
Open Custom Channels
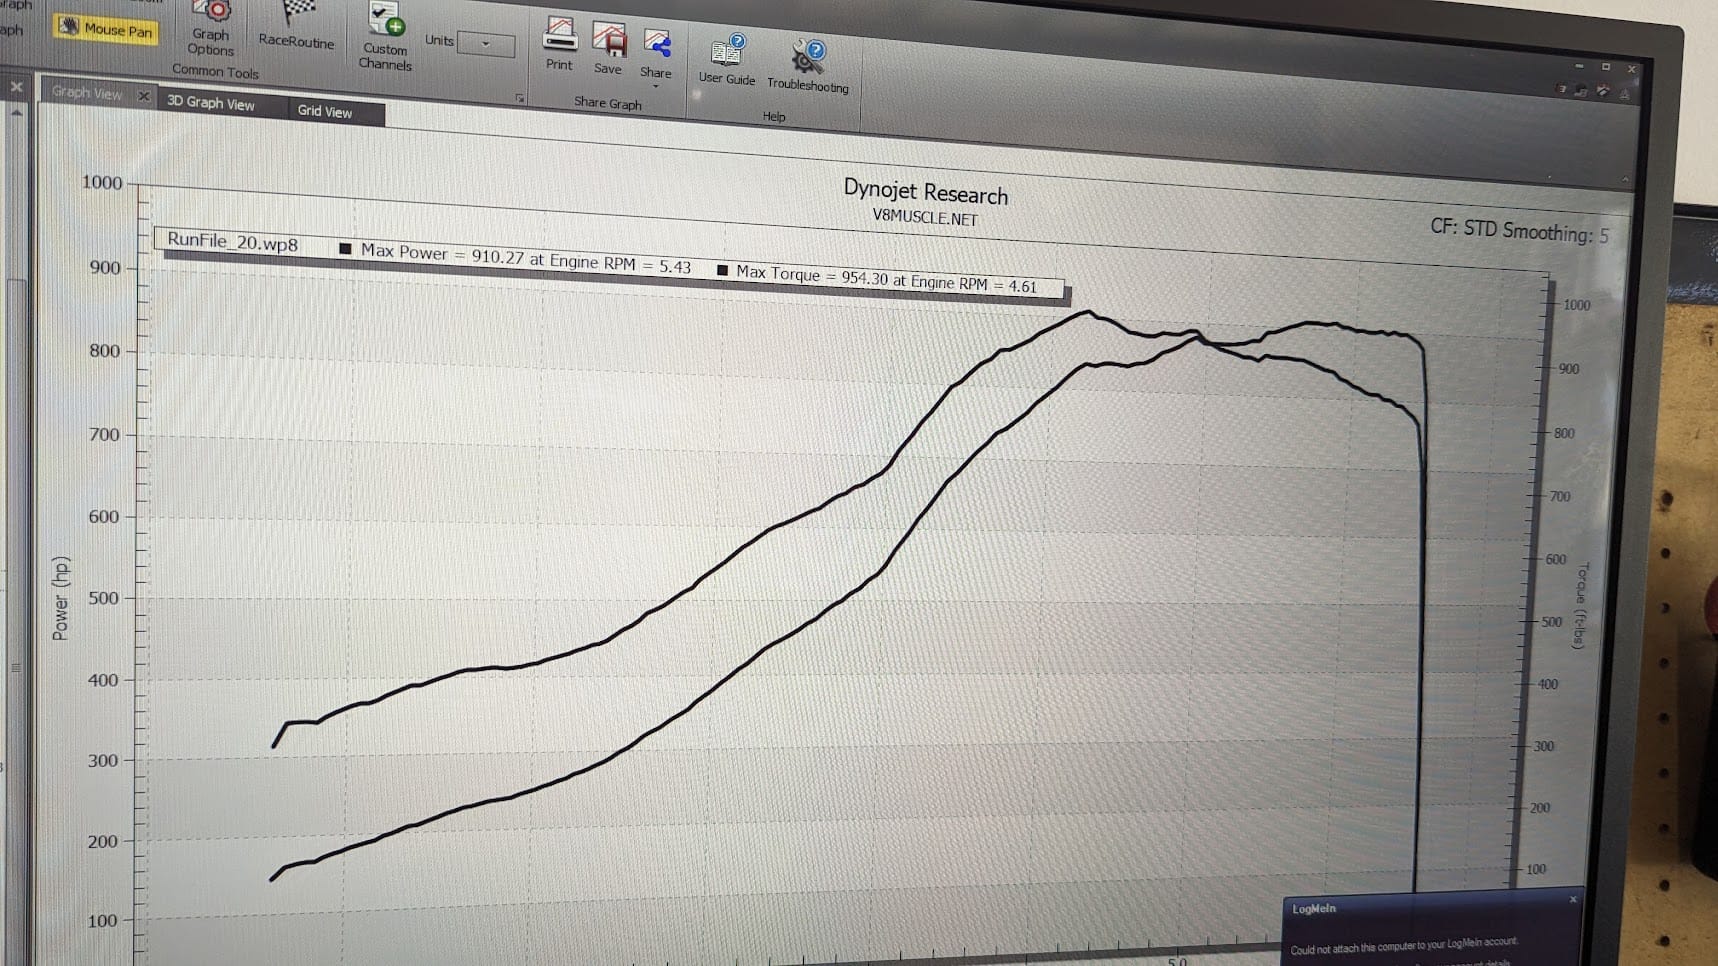[386, 37]
